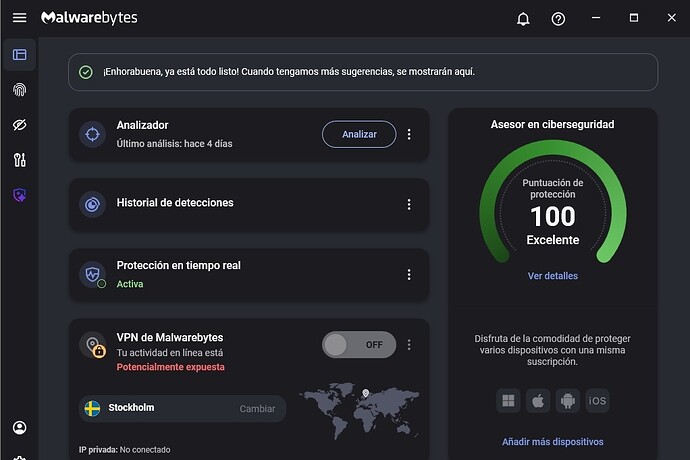Click the Enhorabuena suggestion banner
Screen dimensions: 690x460
363,72
